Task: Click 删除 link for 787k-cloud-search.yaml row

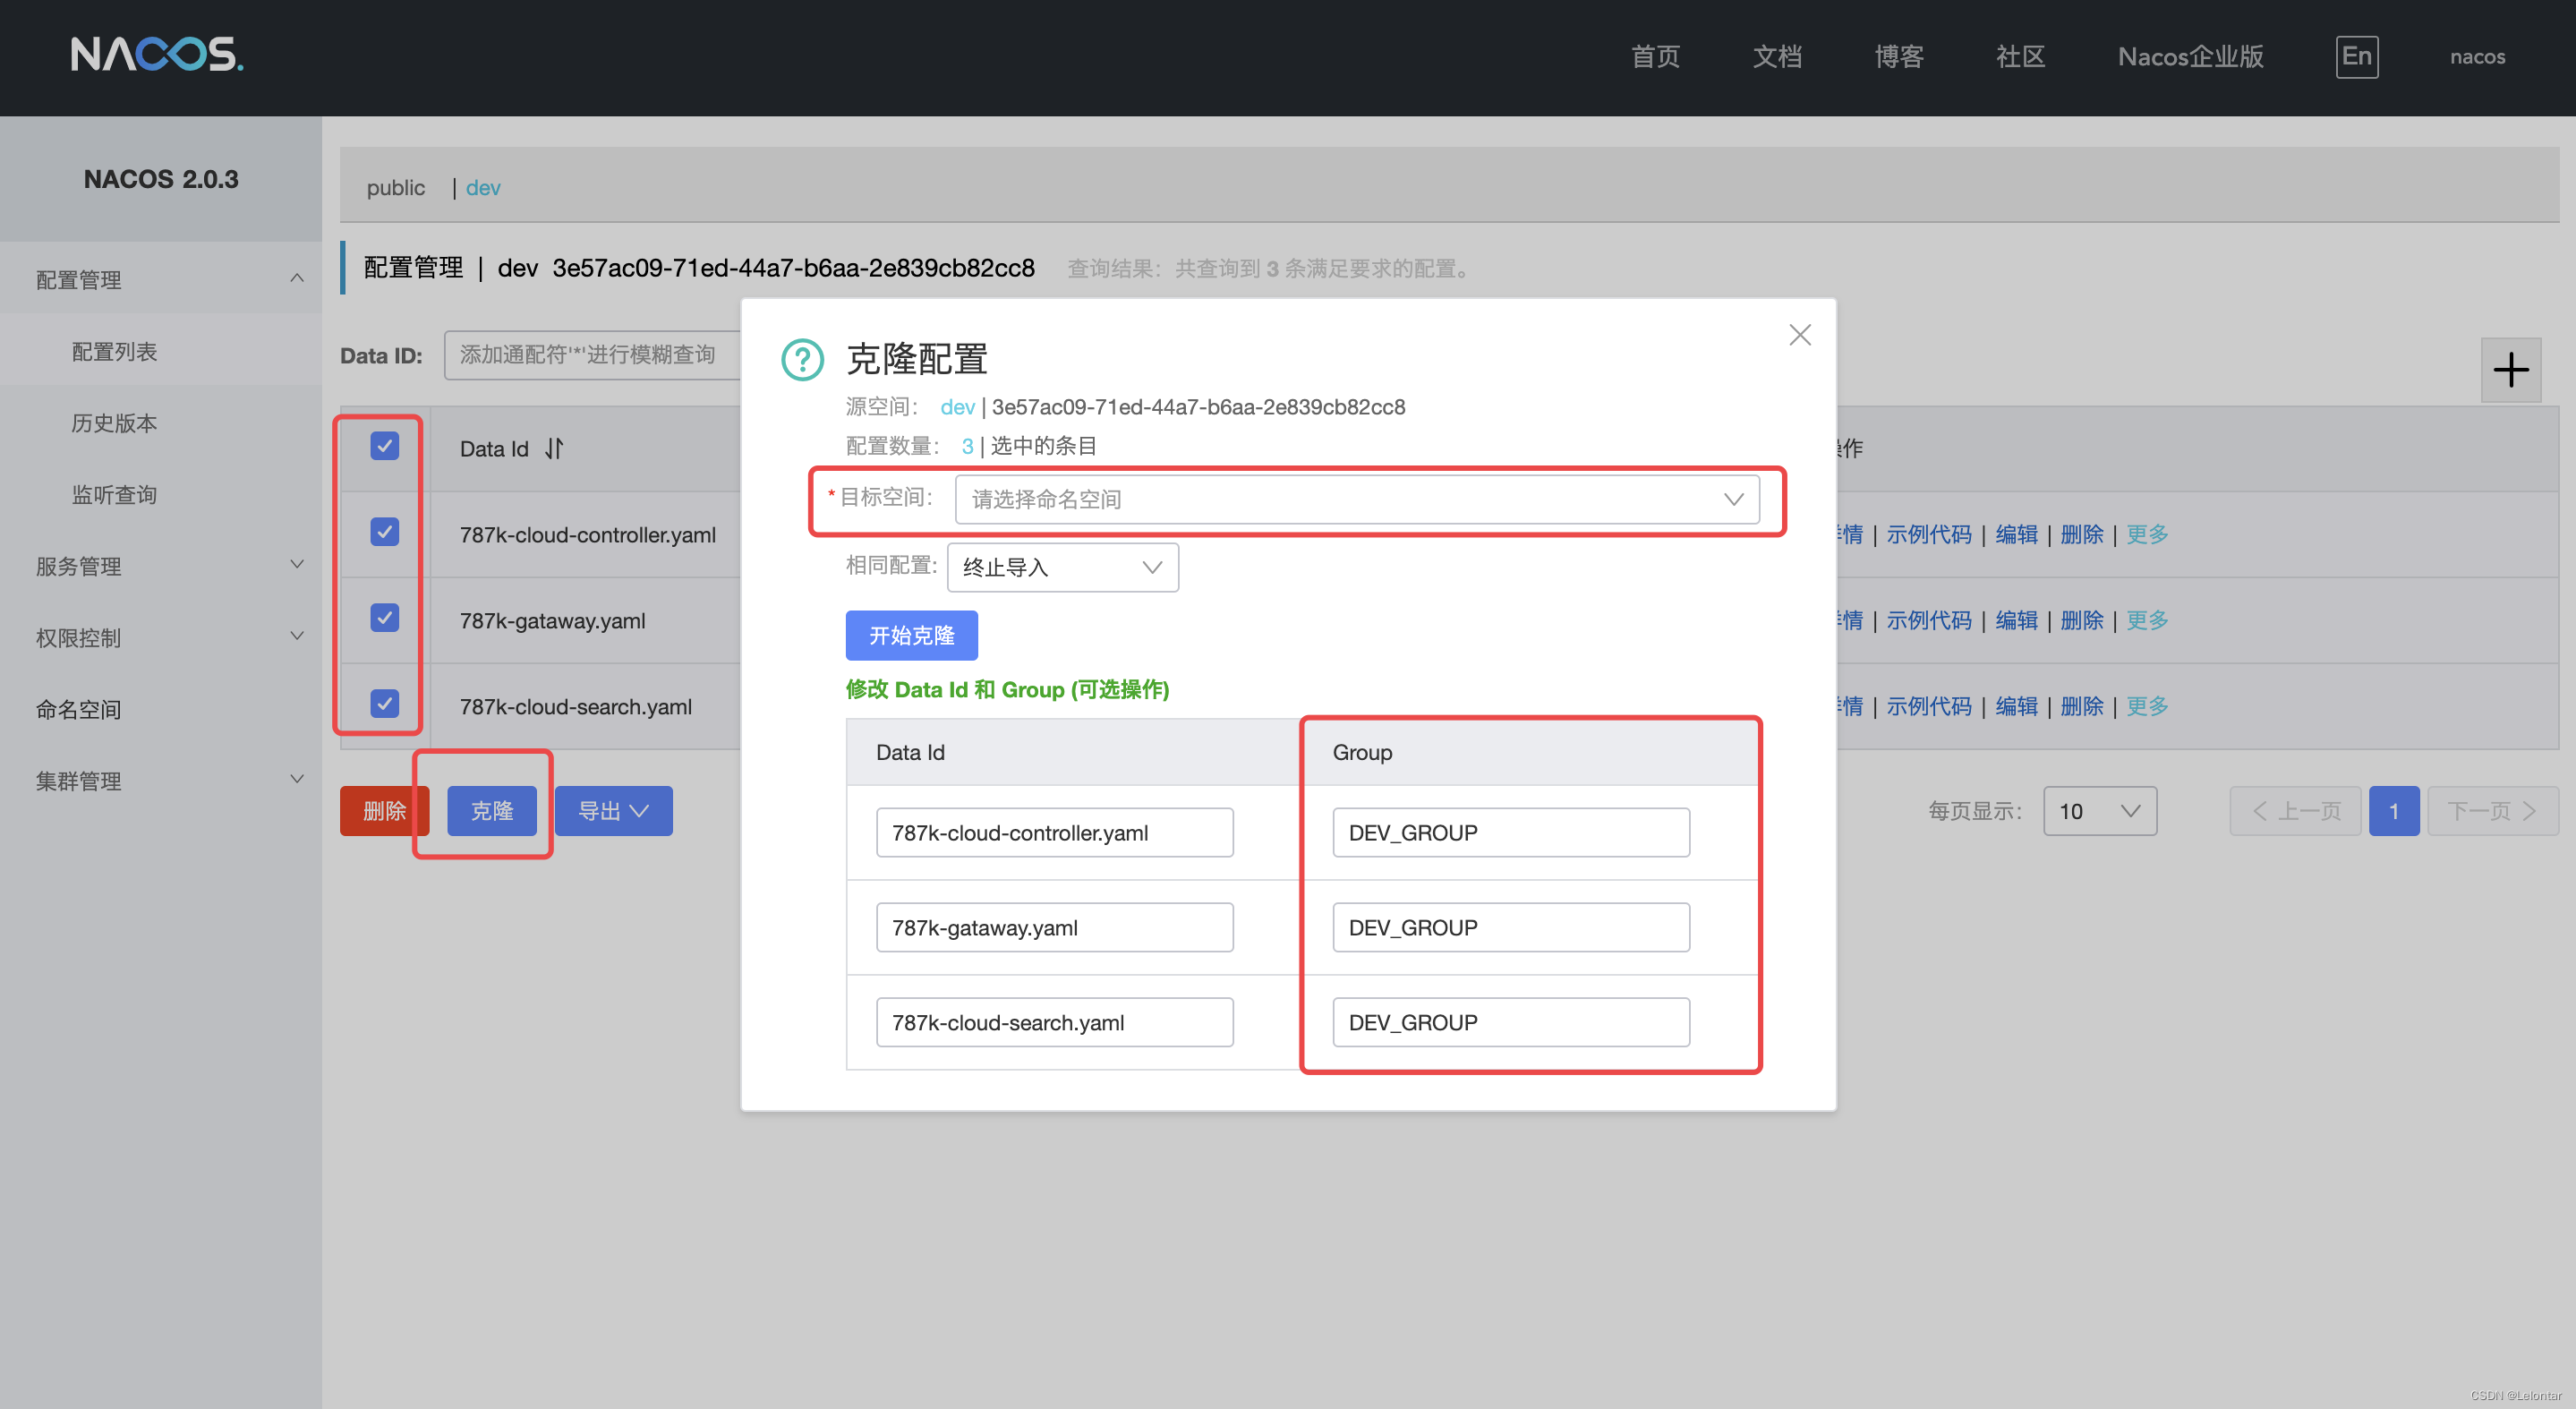Action: [2081, 706]
